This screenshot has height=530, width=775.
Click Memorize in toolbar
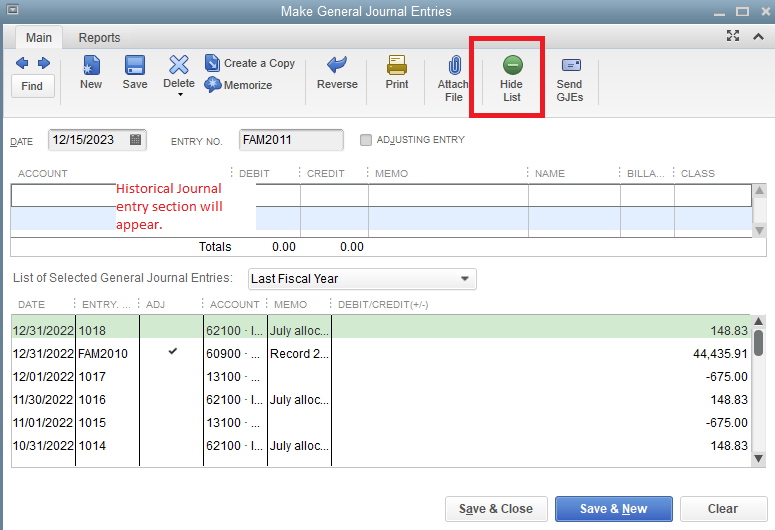pyautogui.click(x=238, y=85)
